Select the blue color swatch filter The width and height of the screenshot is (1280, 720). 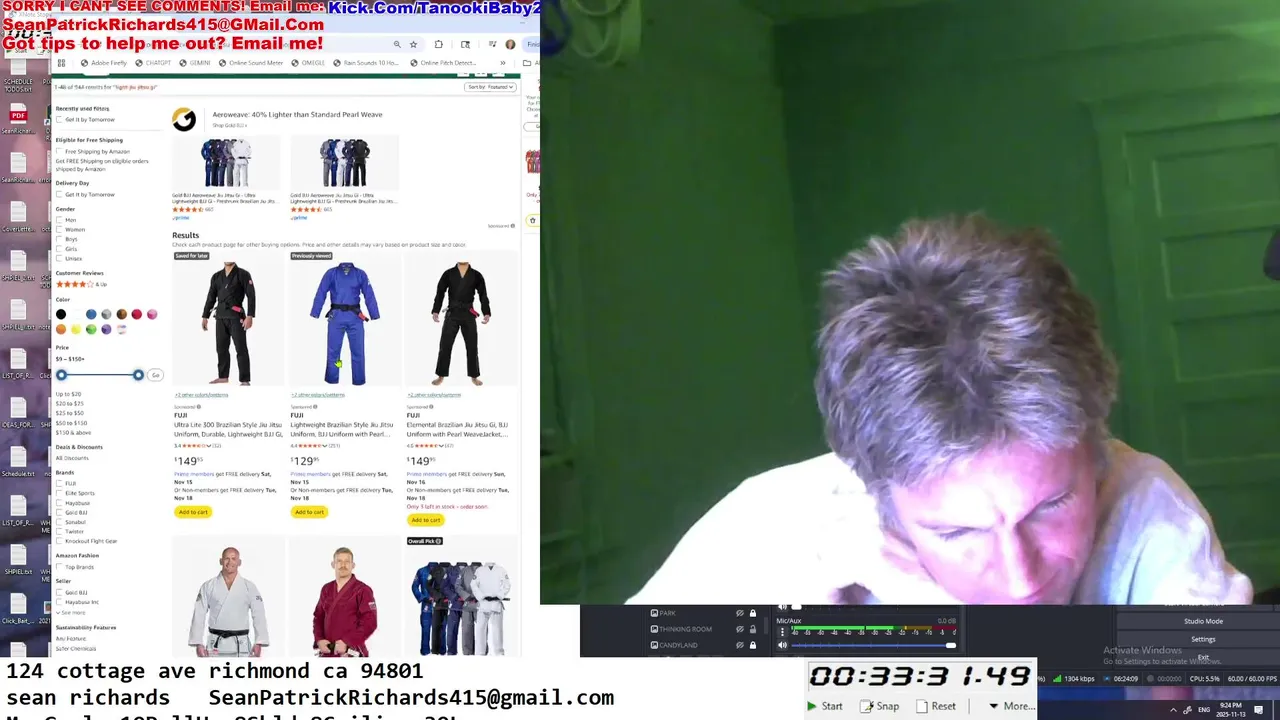[91, 314]
